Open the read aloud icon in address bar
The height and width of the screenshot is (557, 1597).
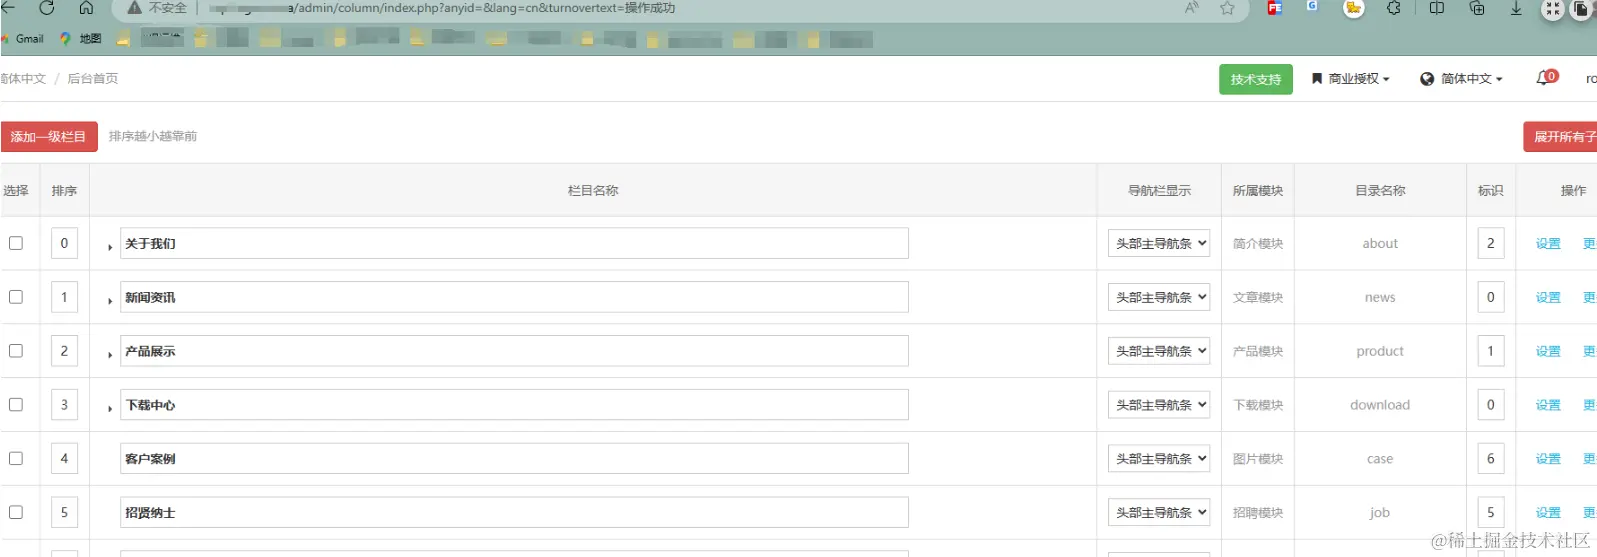[x=1192, y=8]
